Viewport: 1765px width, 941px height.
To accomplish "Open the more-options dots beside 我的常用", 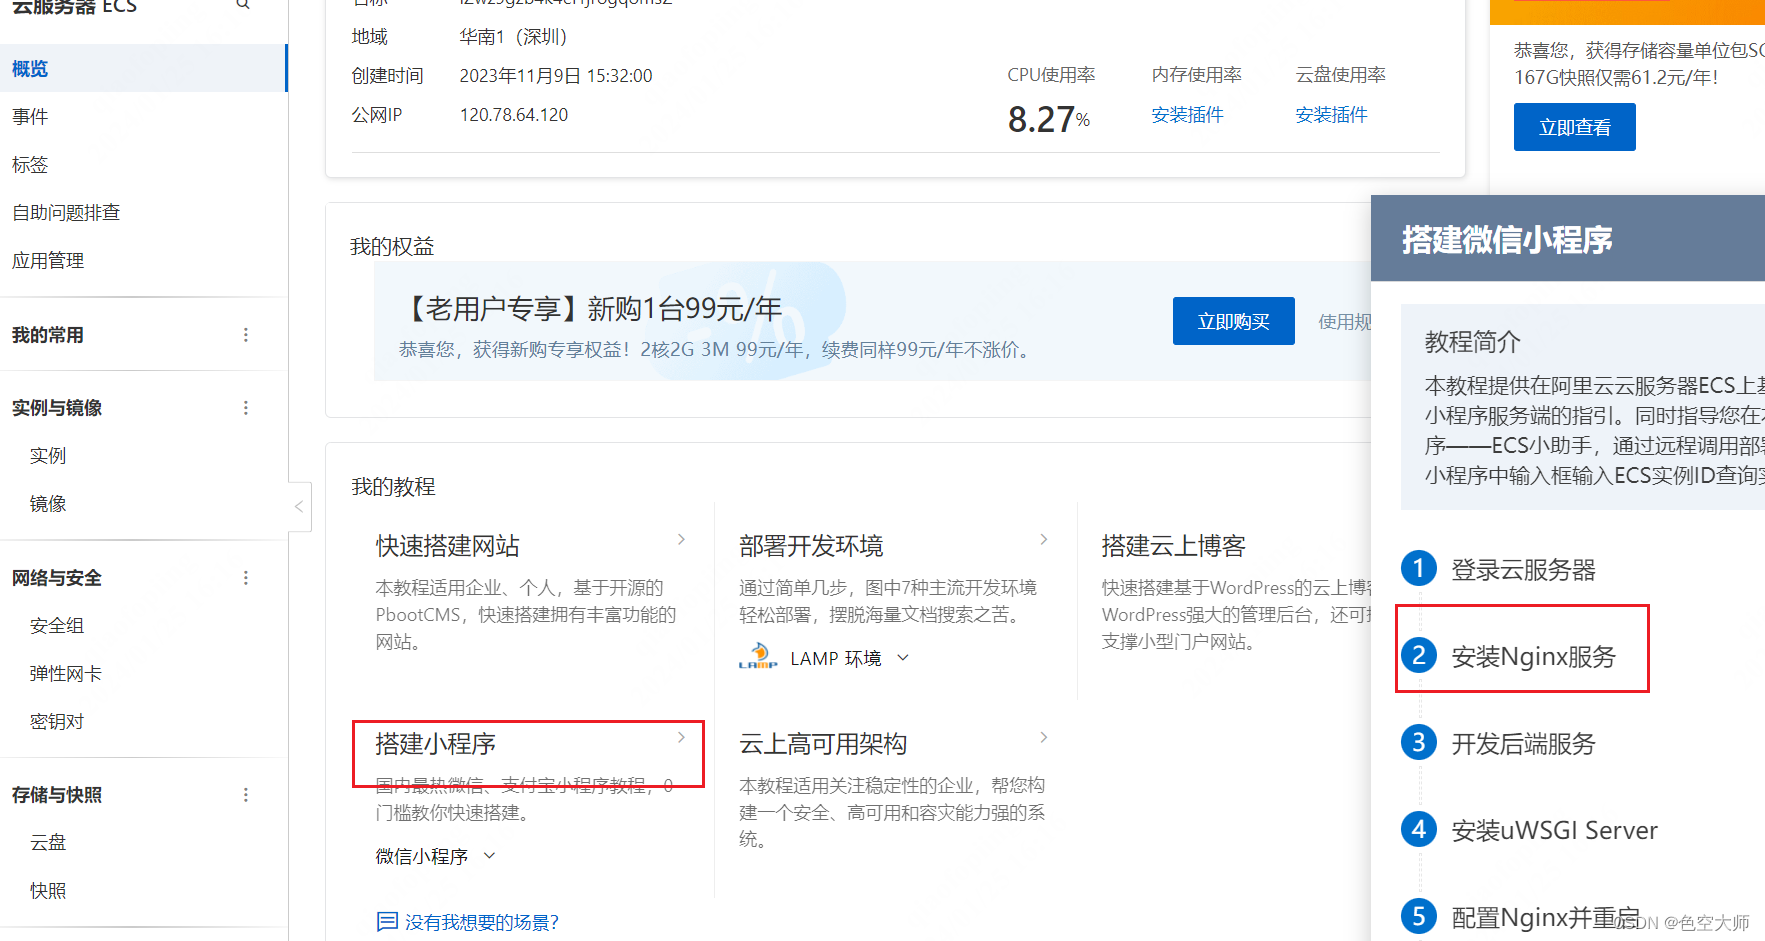I will coord(246,335).
